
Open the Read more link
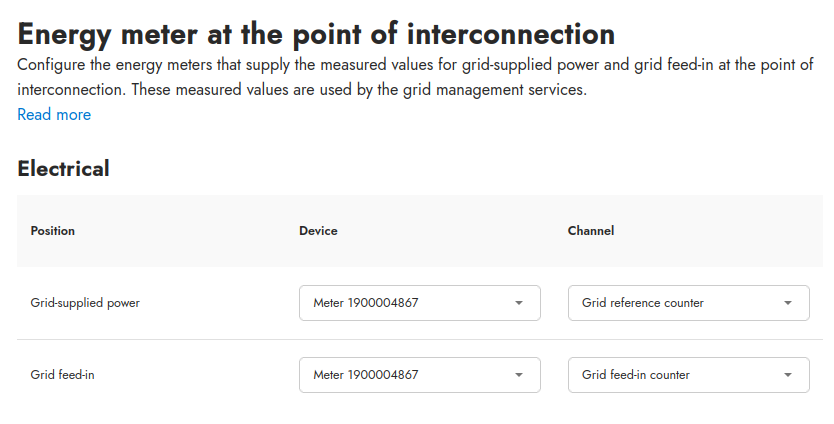54,115
